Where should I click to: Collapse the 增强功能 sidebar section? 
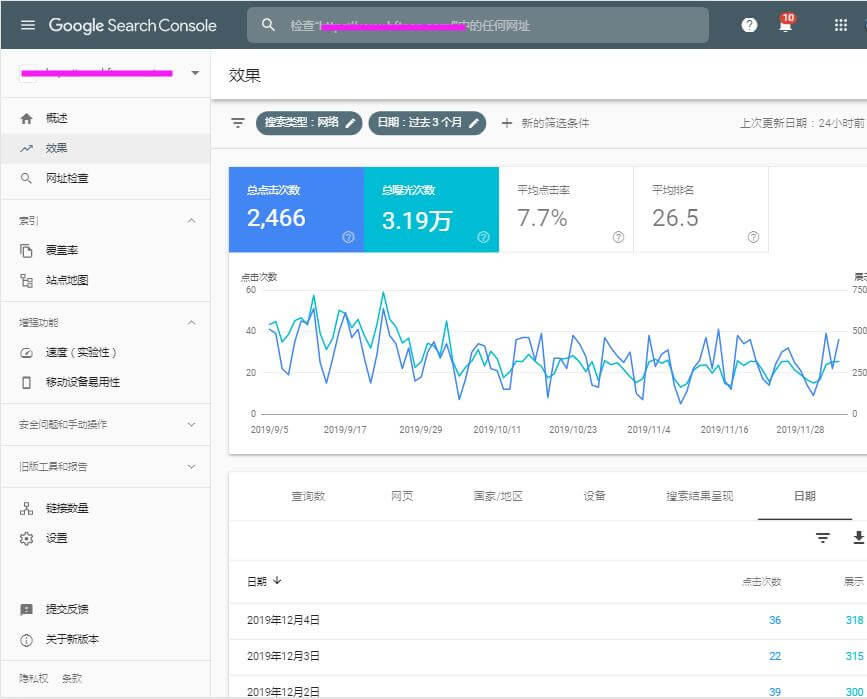[191, 322]
